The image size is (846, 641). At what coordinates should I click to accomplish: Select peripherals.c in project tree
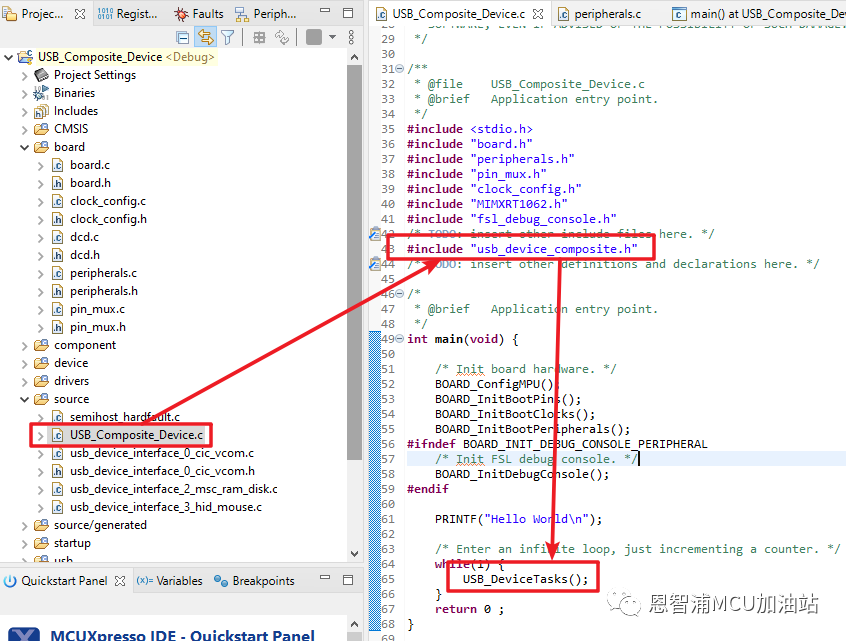[103, 273]
